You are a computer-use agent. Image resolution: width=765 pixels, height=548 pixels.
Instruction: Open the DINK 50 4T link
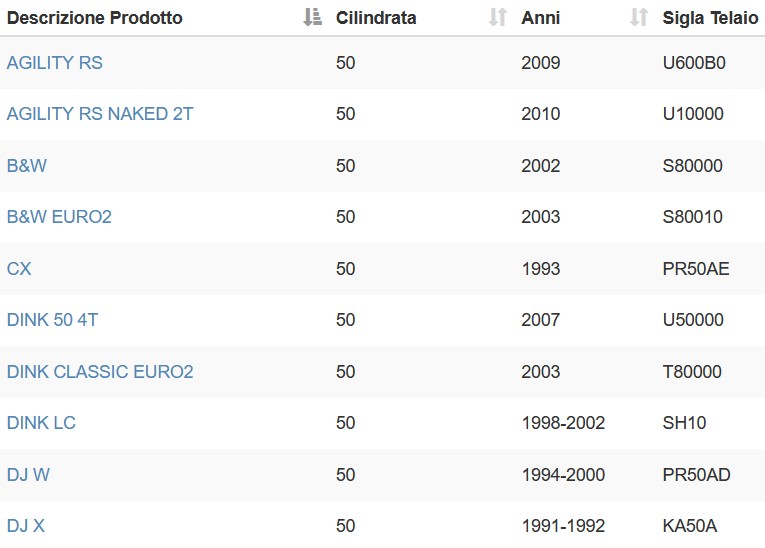53,320
